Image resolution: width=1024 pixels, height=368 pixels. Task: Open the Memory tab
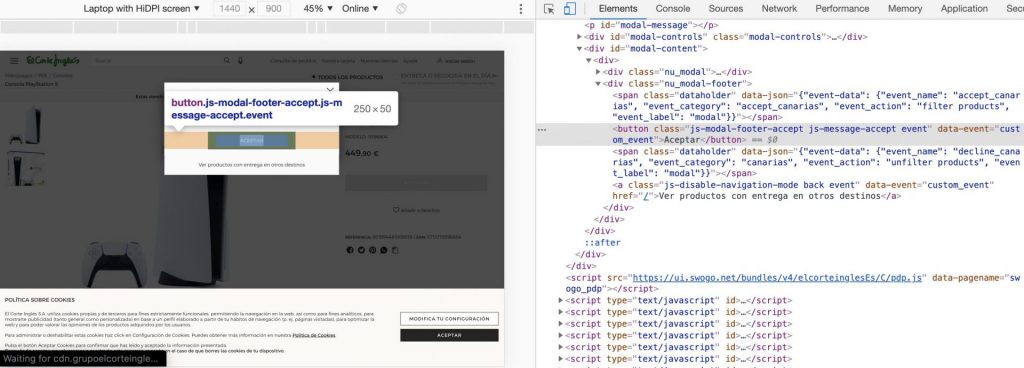pos(904,8)
